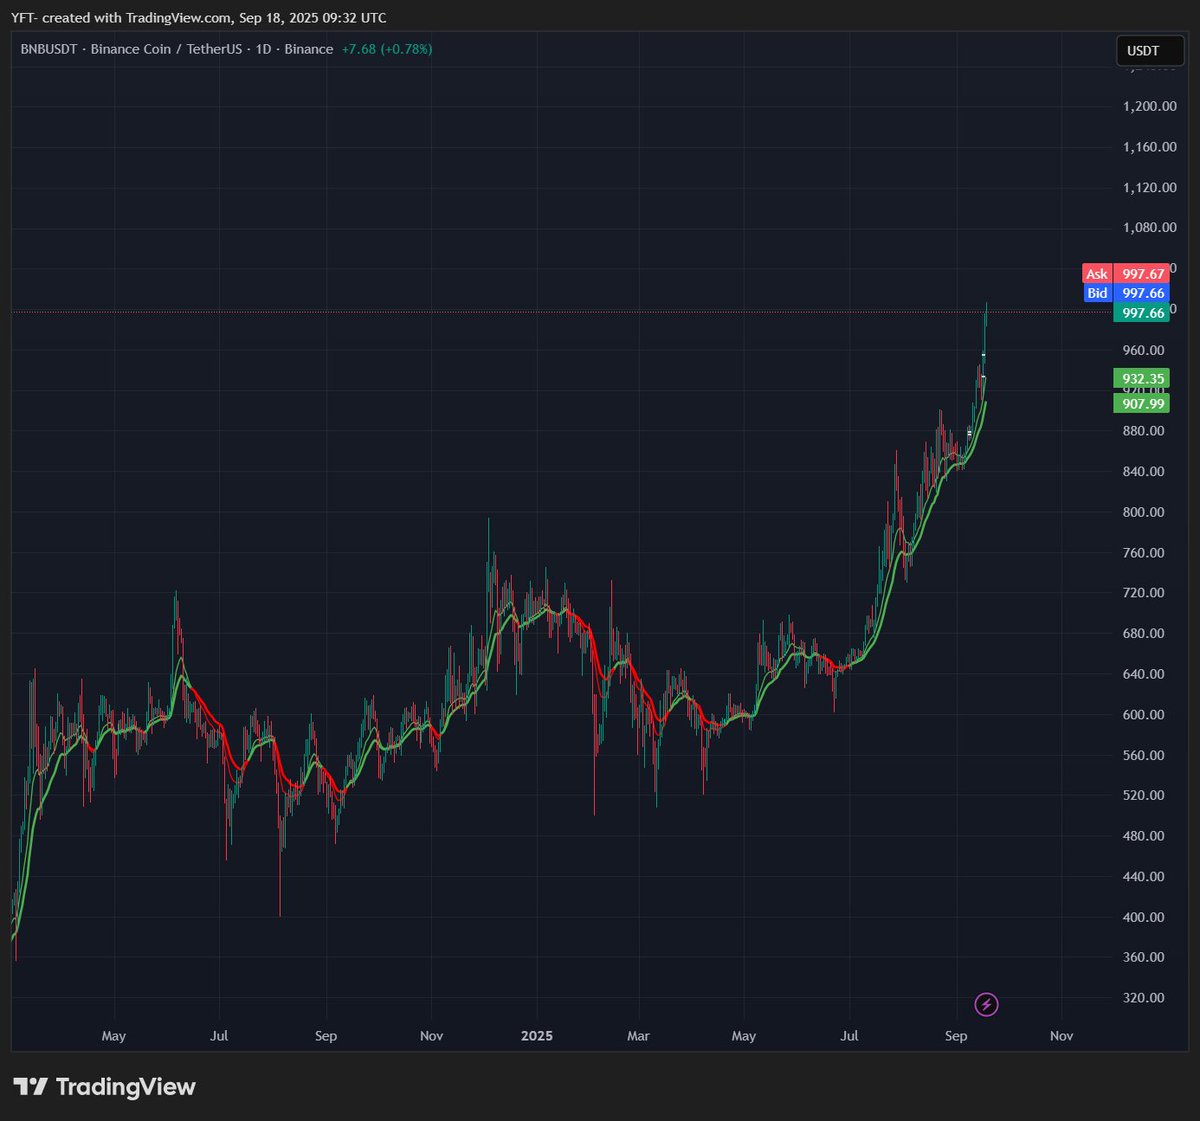Click the 1,080.00 price axis label
The image size is (1200, 1121).
[1149, 228]
